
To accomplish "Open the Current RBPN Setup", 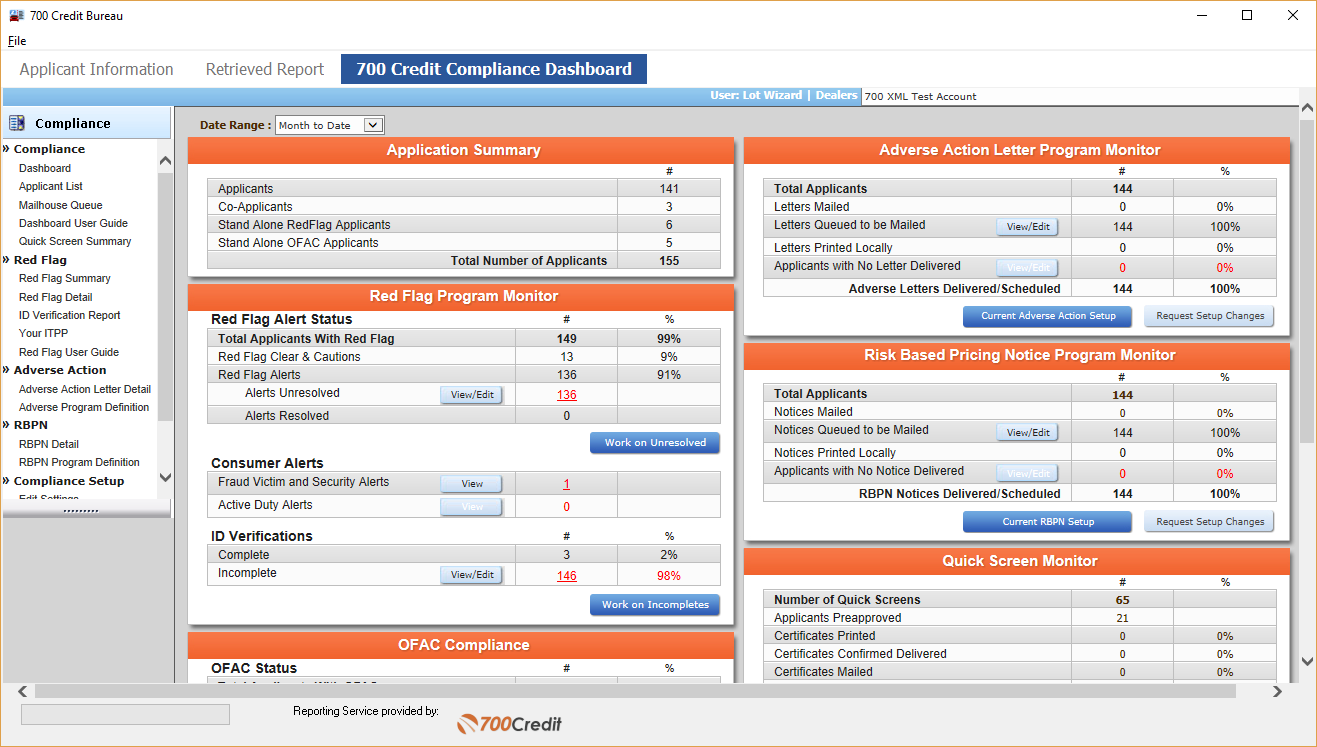I will pyautogui.click(x=1047, y=521).
